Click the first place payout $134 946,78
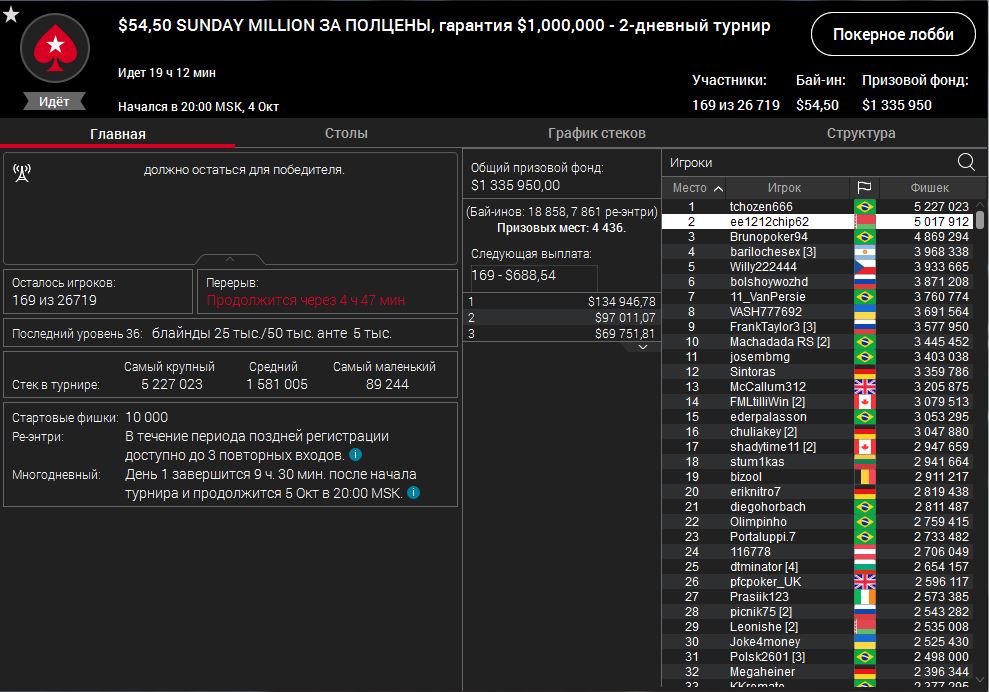Screen dimensions: 989x692 click(x=621, y=302)
